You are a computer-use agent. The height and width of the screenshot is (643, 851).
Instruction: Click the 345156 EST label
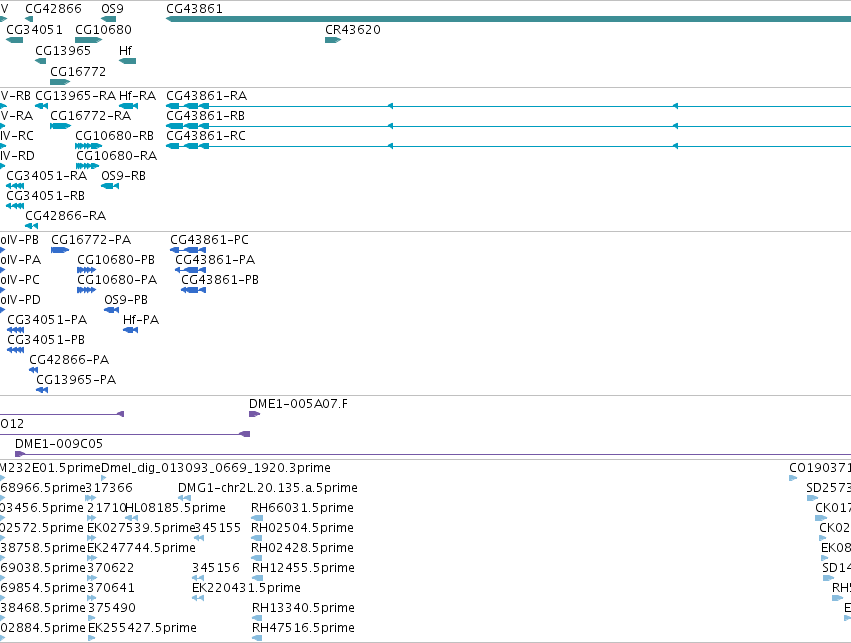[x=216, y=569]
